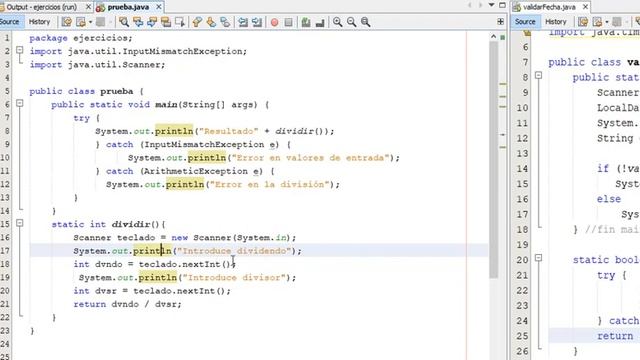Click the string "Introduce divisor"
Viewport: 640px width, 360px height.
pos(234,278)
